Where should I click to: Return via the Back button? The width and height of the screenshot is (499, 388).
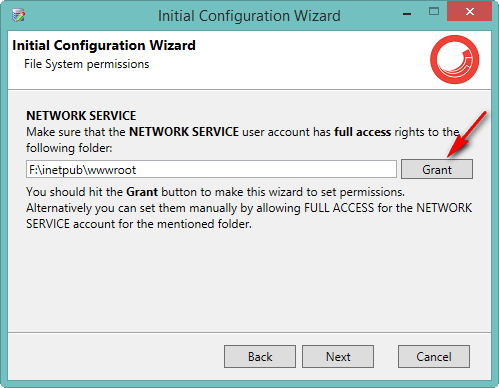[x=260, y=356]
